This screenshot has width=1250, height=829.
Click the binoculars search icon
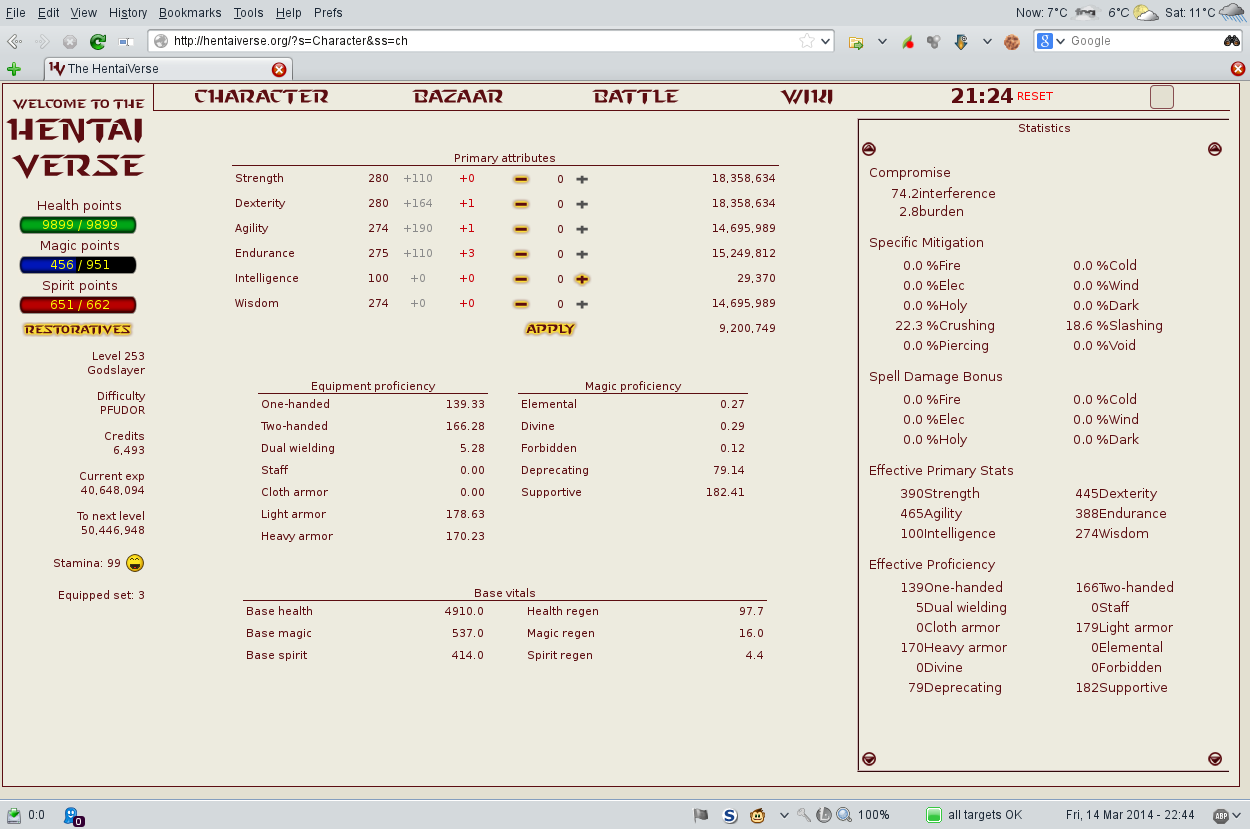[x=1232, y=41]
